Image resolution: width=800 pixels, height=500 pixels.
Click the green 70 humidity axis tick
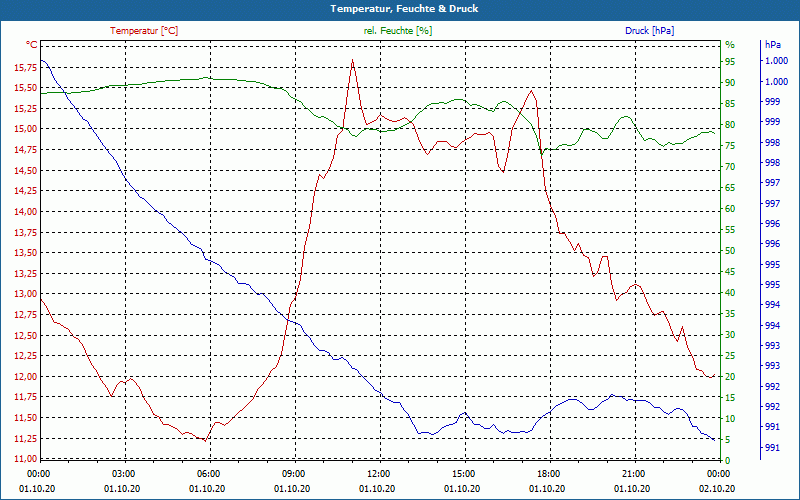pos(730,167)
